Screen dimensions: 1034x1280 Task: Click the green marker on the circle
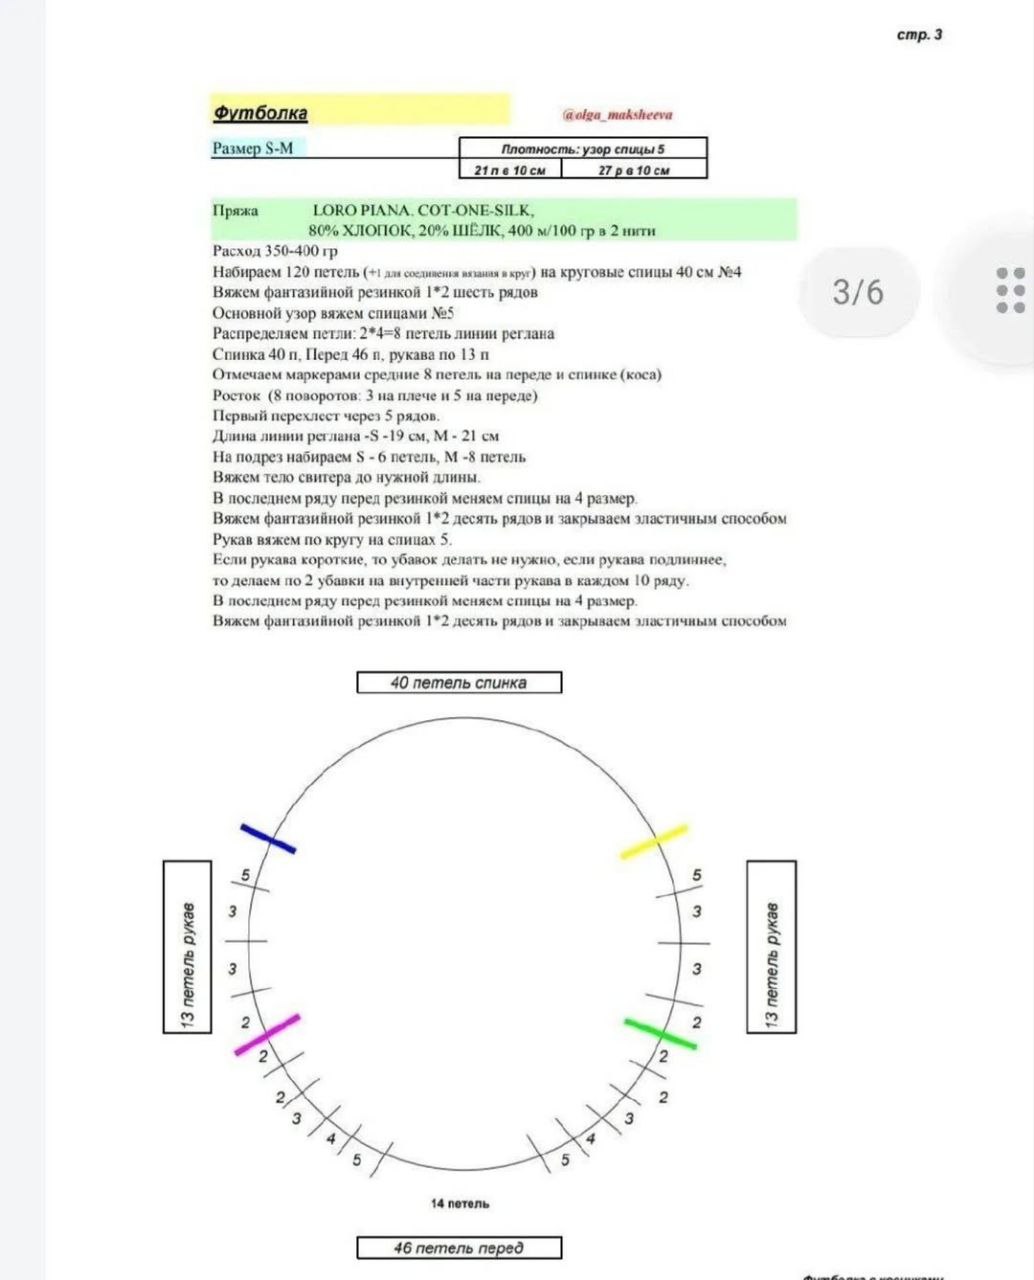[660, 1033]
